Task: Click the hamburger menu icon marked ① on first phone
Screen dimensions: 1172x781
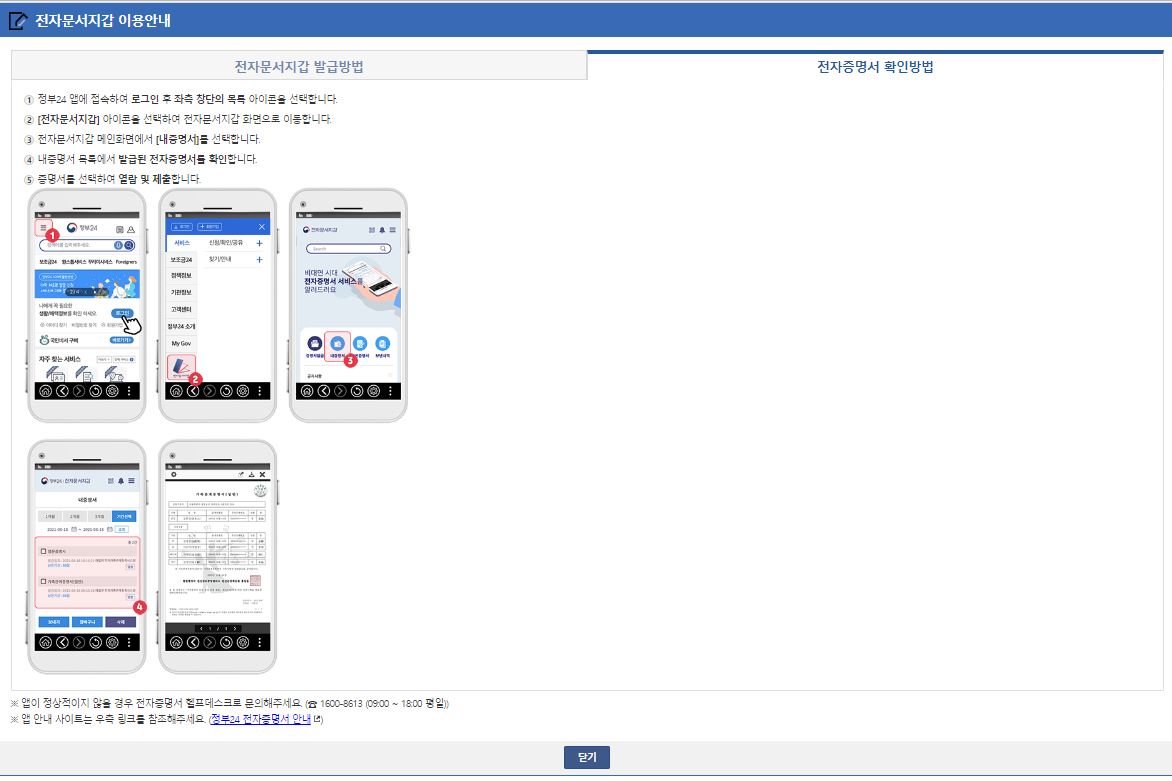Action: pyautogui.click(x=43, y=227)
